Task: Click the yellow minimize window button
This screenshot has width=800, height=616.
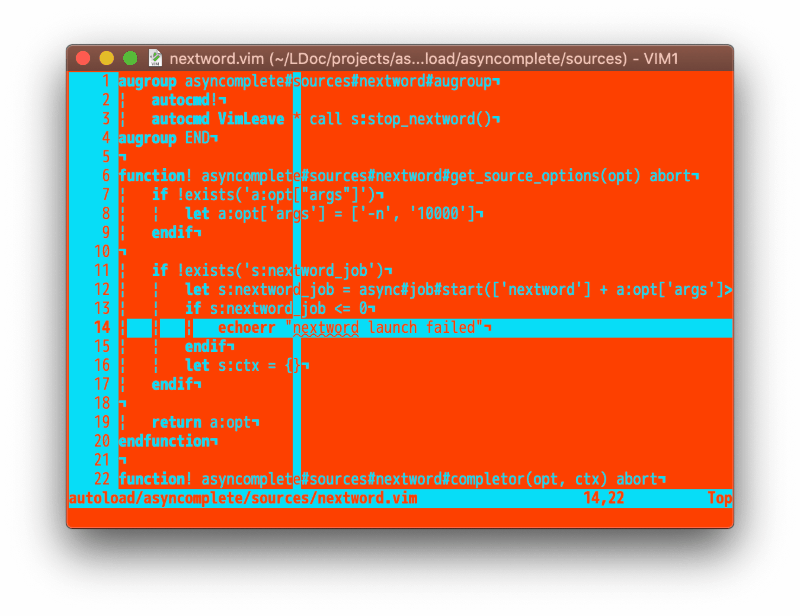Action: tap(107, 58)
